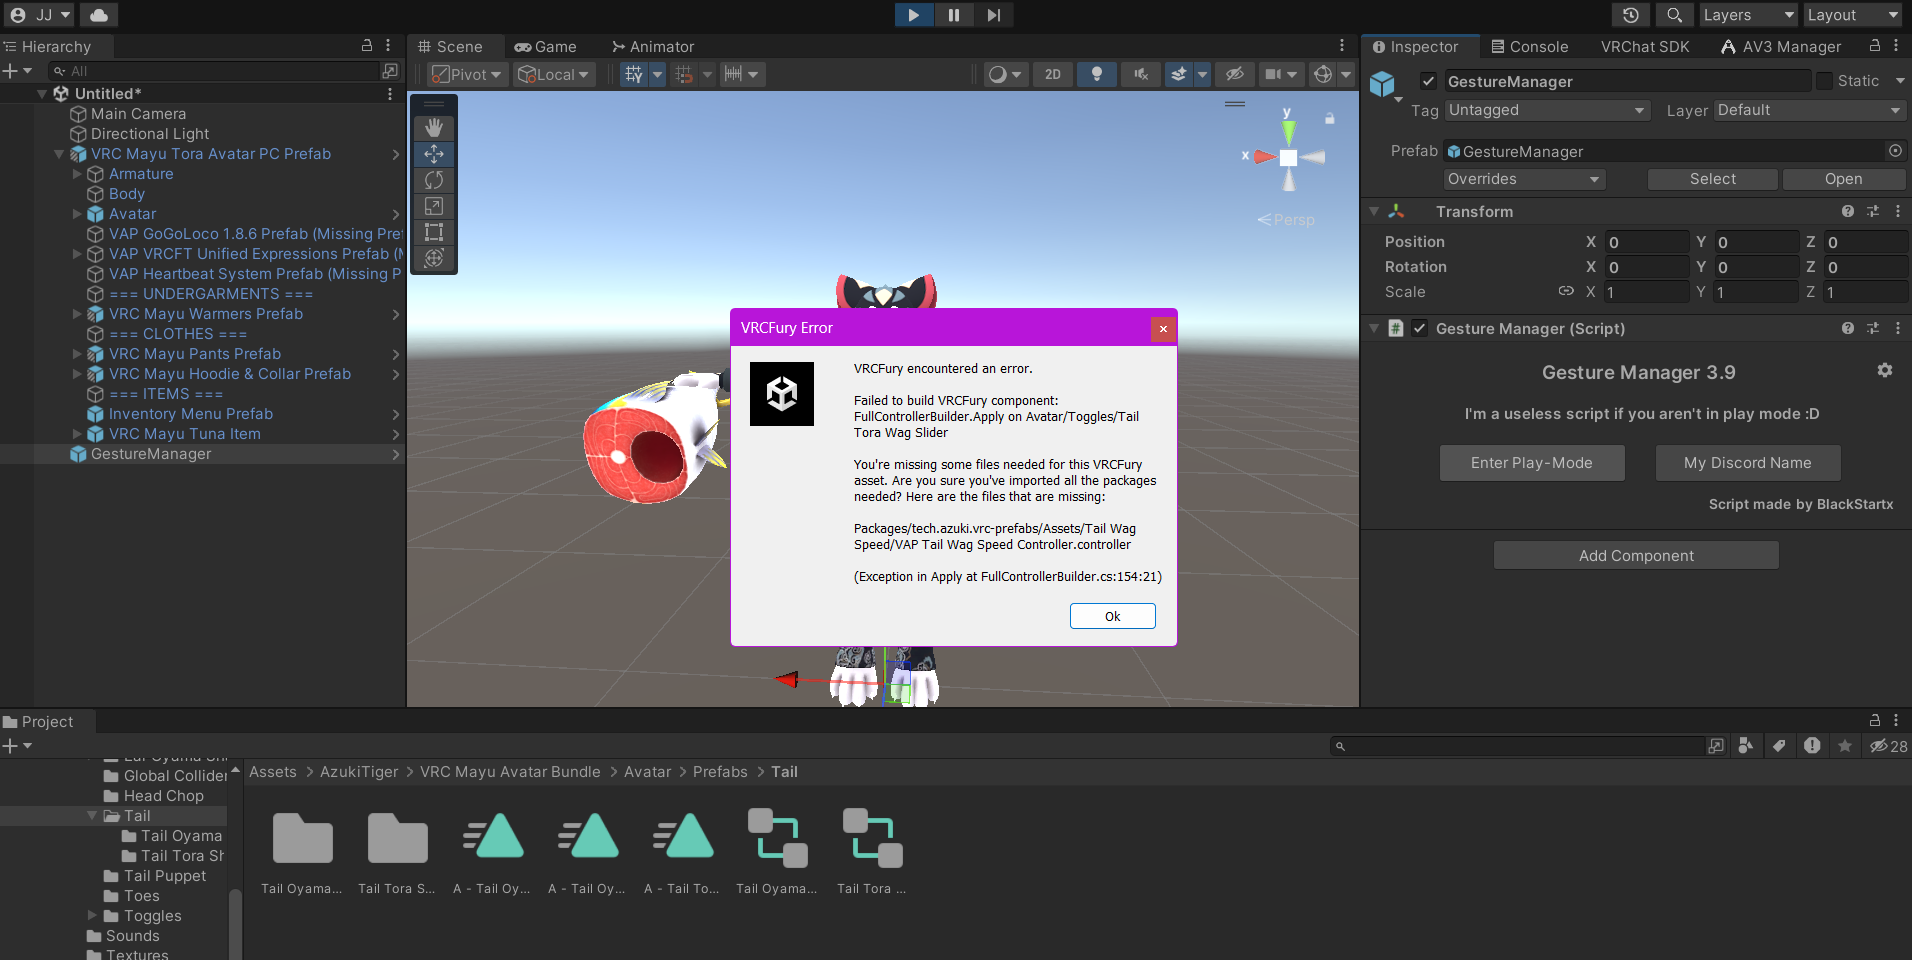Click the Position X input field
The height and width of the screenshot is (960, 1912).
pos(1647,242)
